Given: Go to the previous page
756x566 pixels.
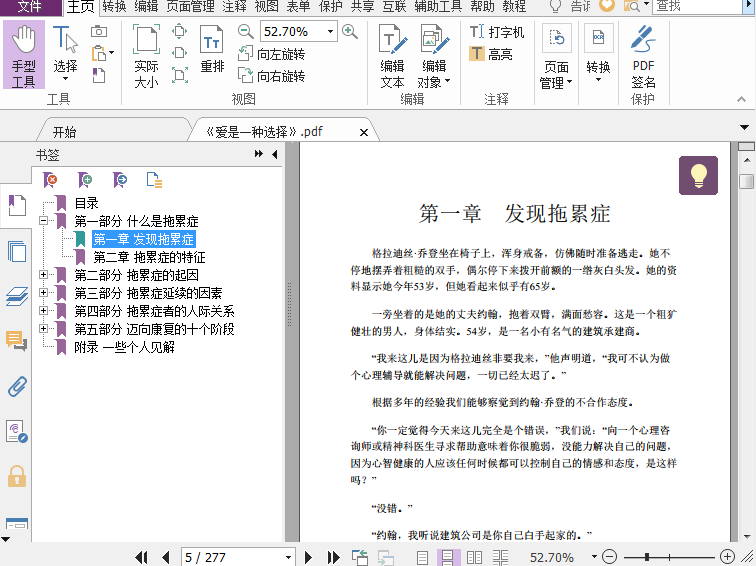Looking at the screenshot, I should tap(166, 557).
